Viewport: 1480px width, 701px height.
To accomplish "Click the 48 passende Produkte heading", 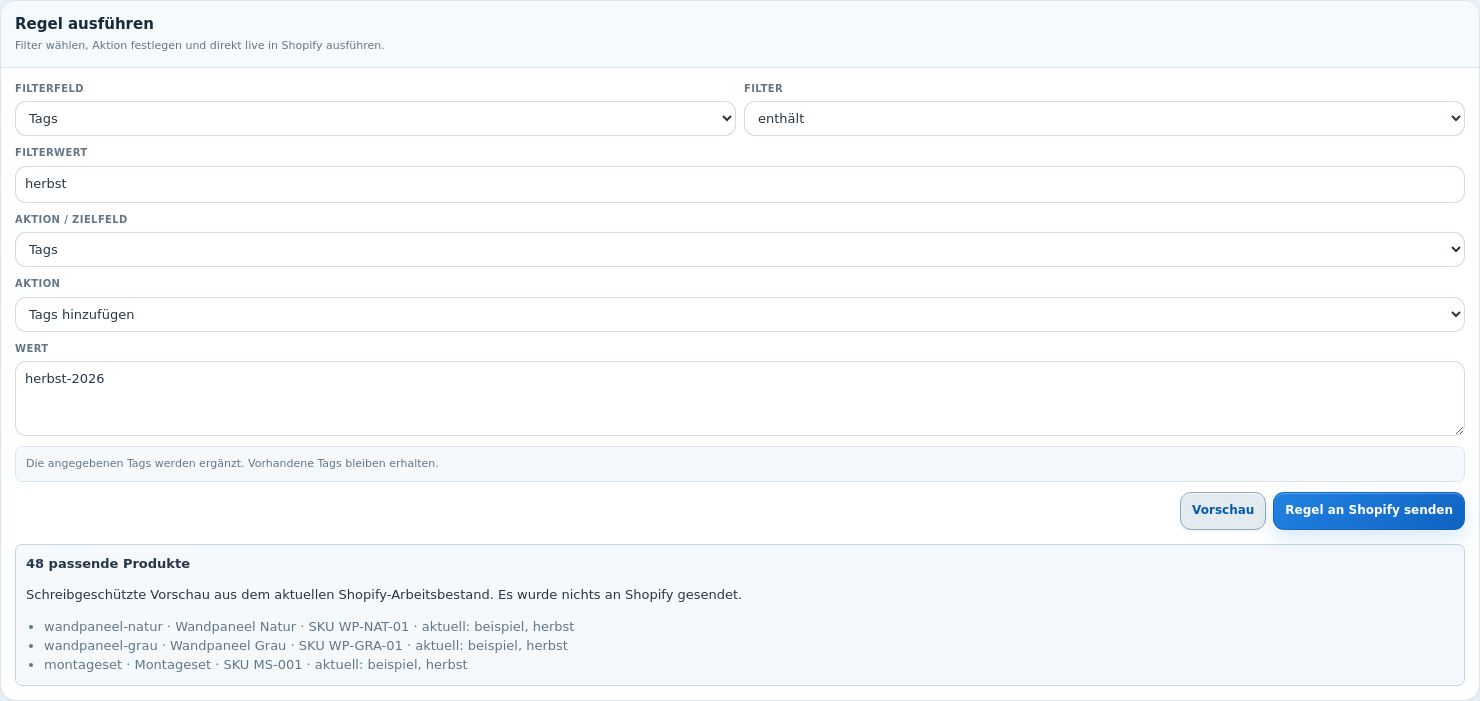I will [x=108, y=563].
